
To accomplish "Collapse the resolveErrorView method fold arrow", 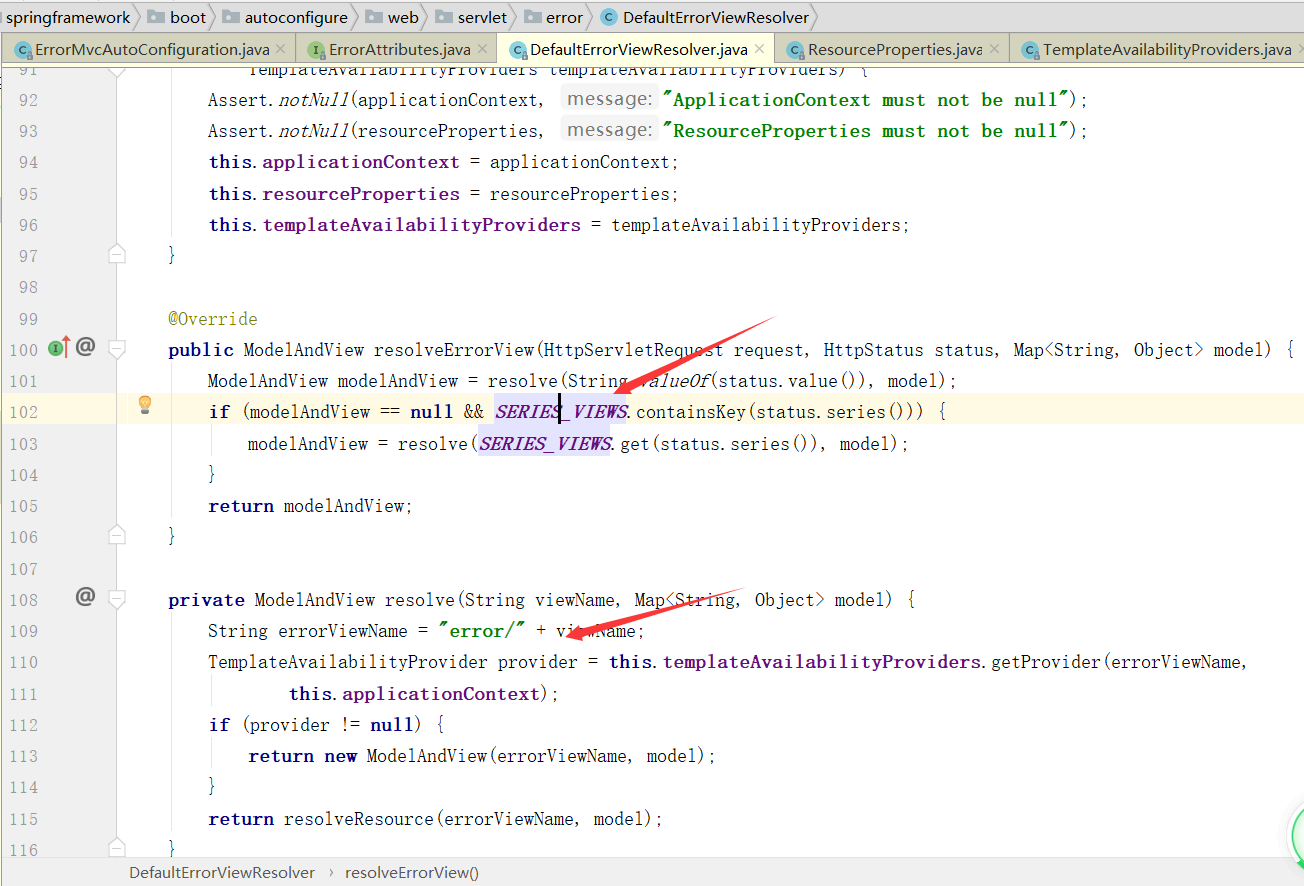I will [117, 349].
